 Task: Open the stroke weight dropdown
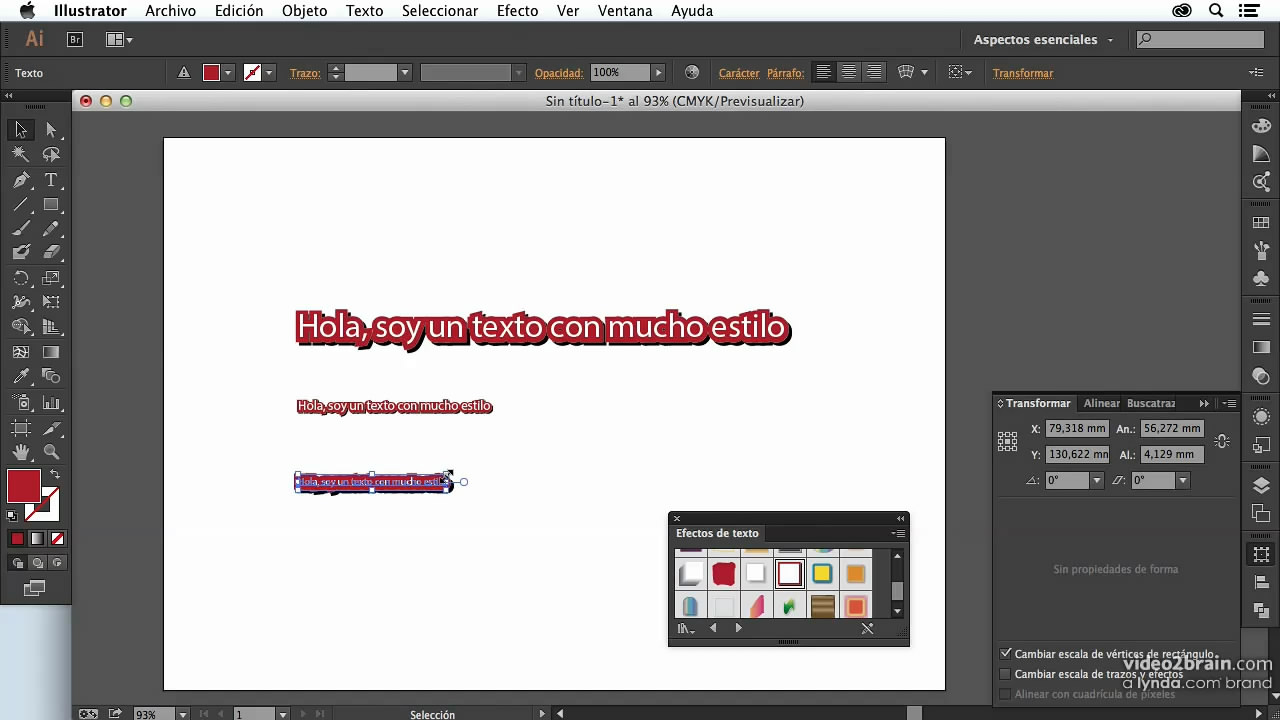click(x=405, y=72)
